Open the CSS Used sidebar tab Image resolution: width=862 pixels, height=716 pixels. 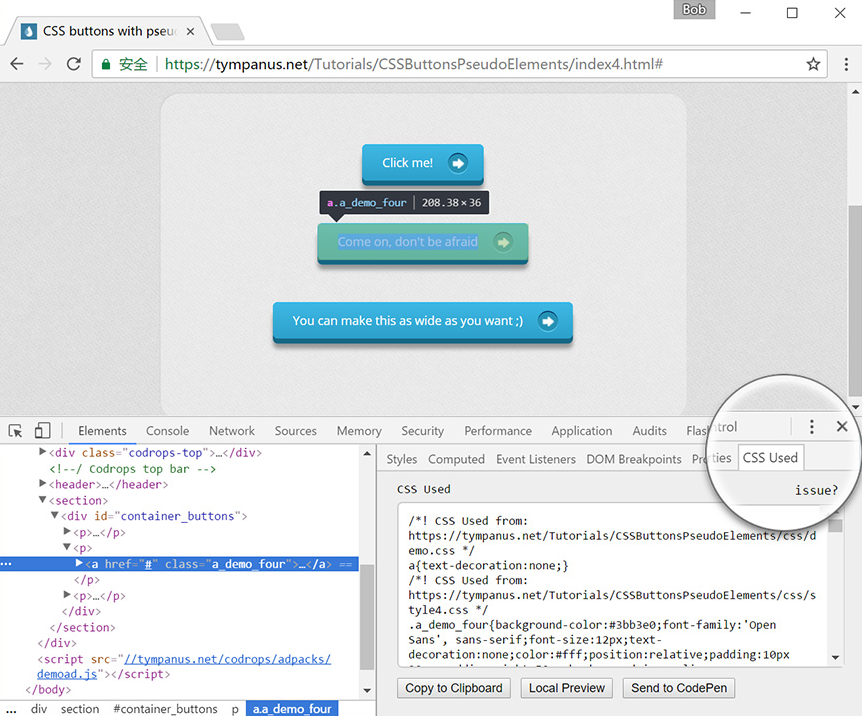pyautogui.click(x=770, y=458)
